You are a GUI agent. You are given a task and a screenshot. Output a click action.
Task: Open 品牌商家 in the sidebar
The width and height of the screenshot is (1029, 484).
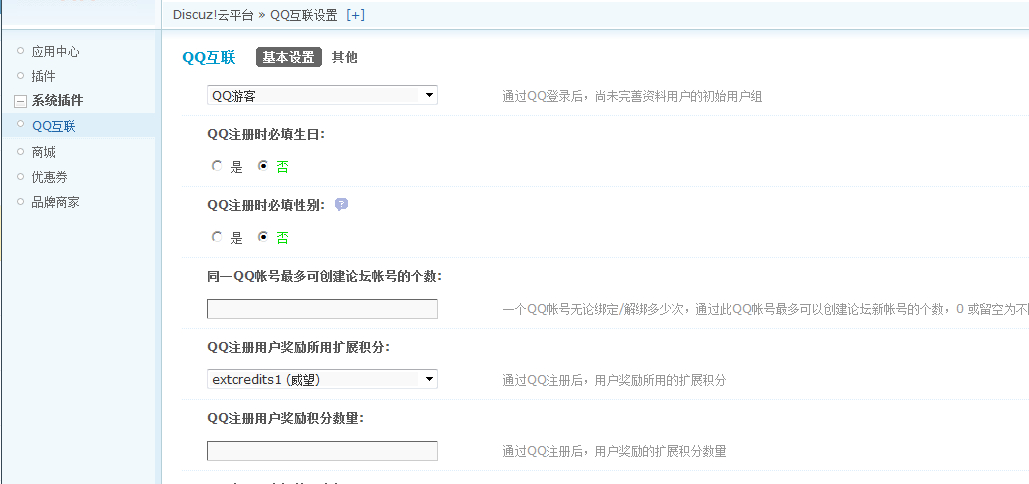tap(56, 202)
